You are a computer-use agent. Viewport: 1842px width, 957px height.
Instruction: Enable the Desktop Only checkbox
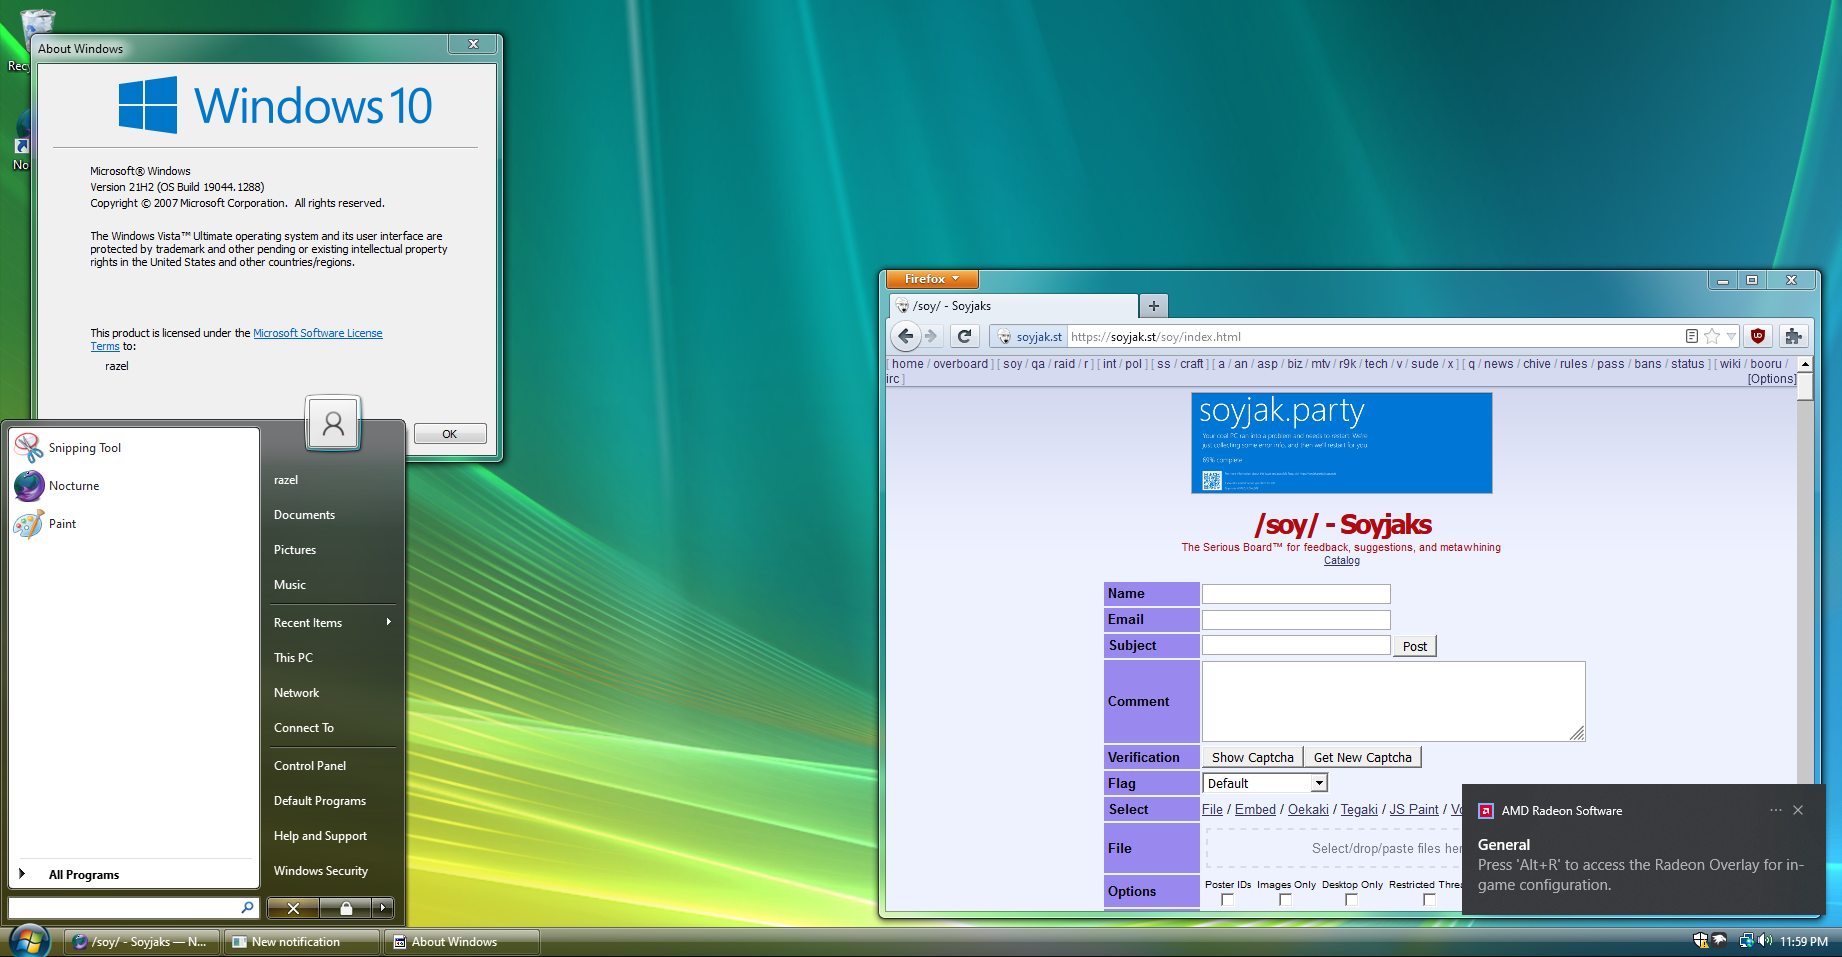(x=1351, y=900)
